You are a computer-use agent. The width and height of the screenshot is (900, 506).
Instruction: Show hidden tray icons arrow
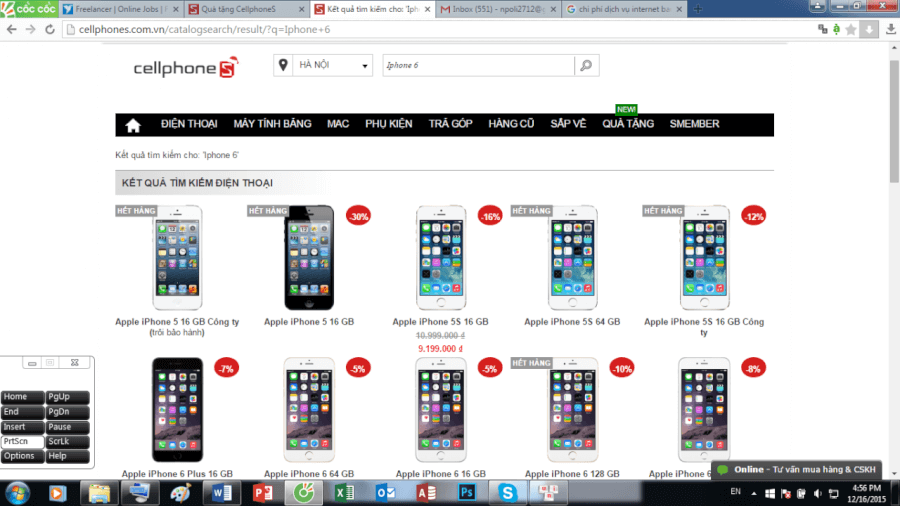754,494
